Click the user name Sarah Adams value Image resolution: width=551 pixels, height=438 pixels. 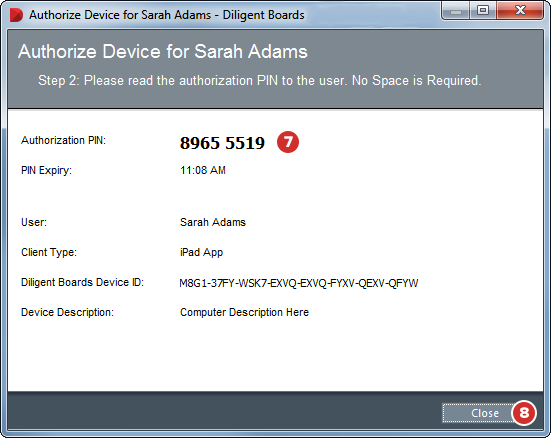tap(213, 222)
